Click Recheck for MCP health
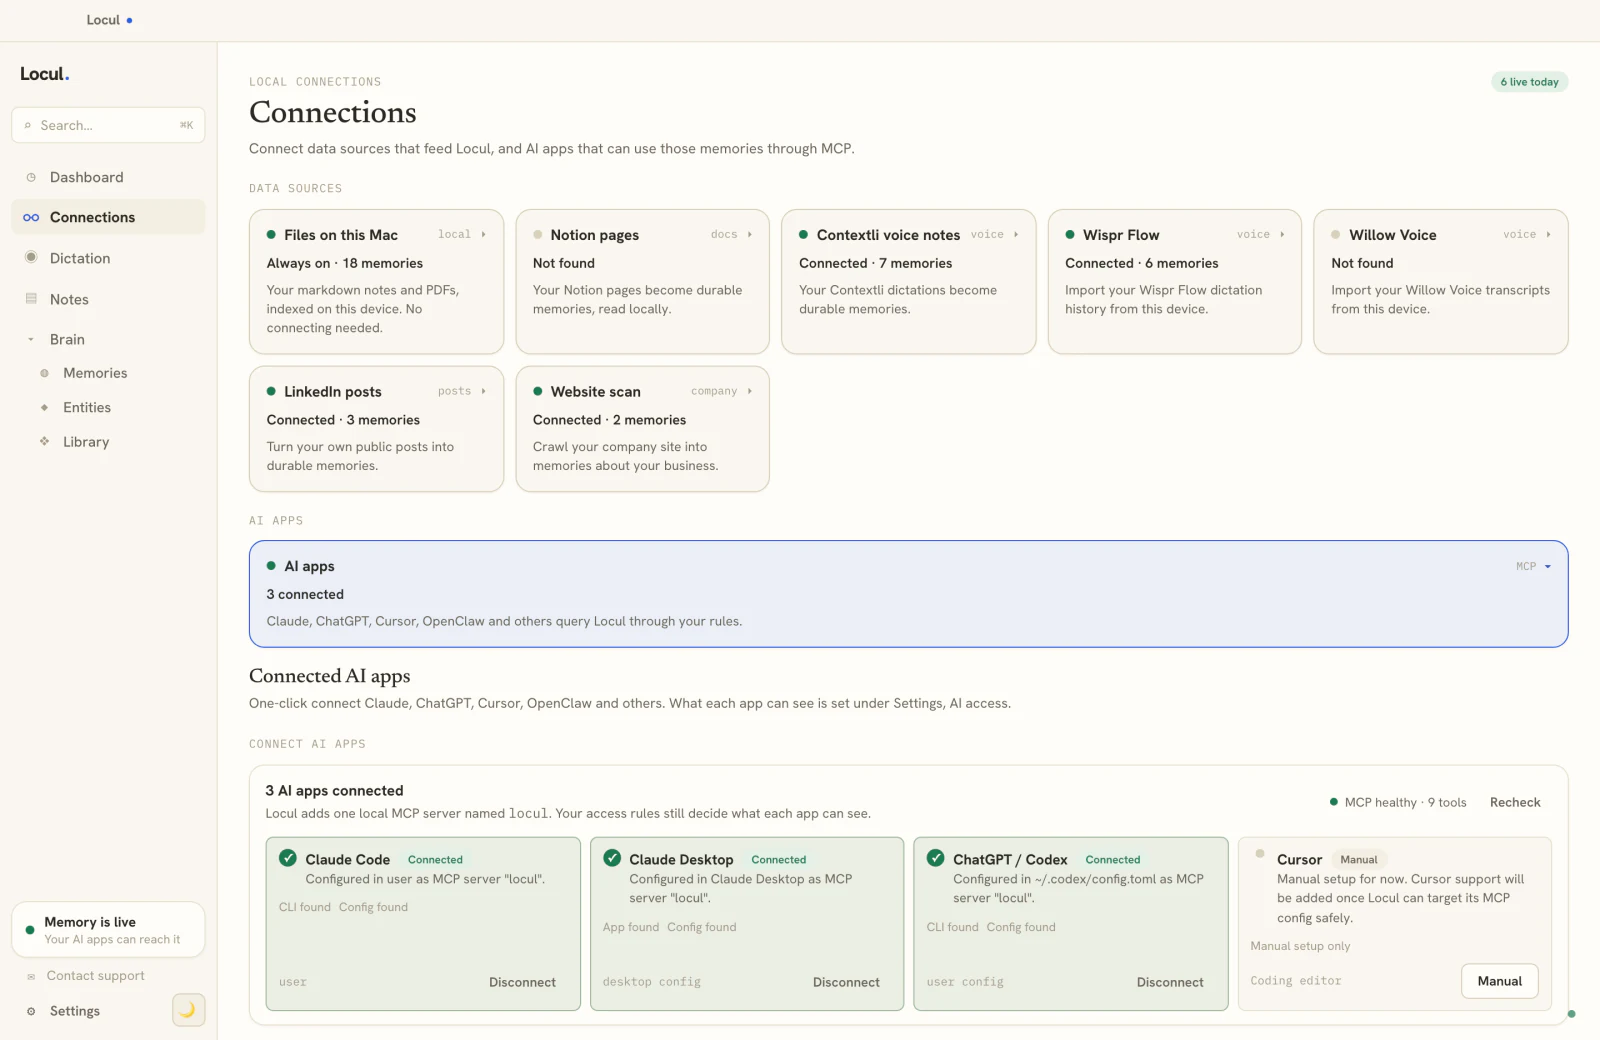The width and height of the screenshot is (1600, 1040). (x=1515, y=802)
